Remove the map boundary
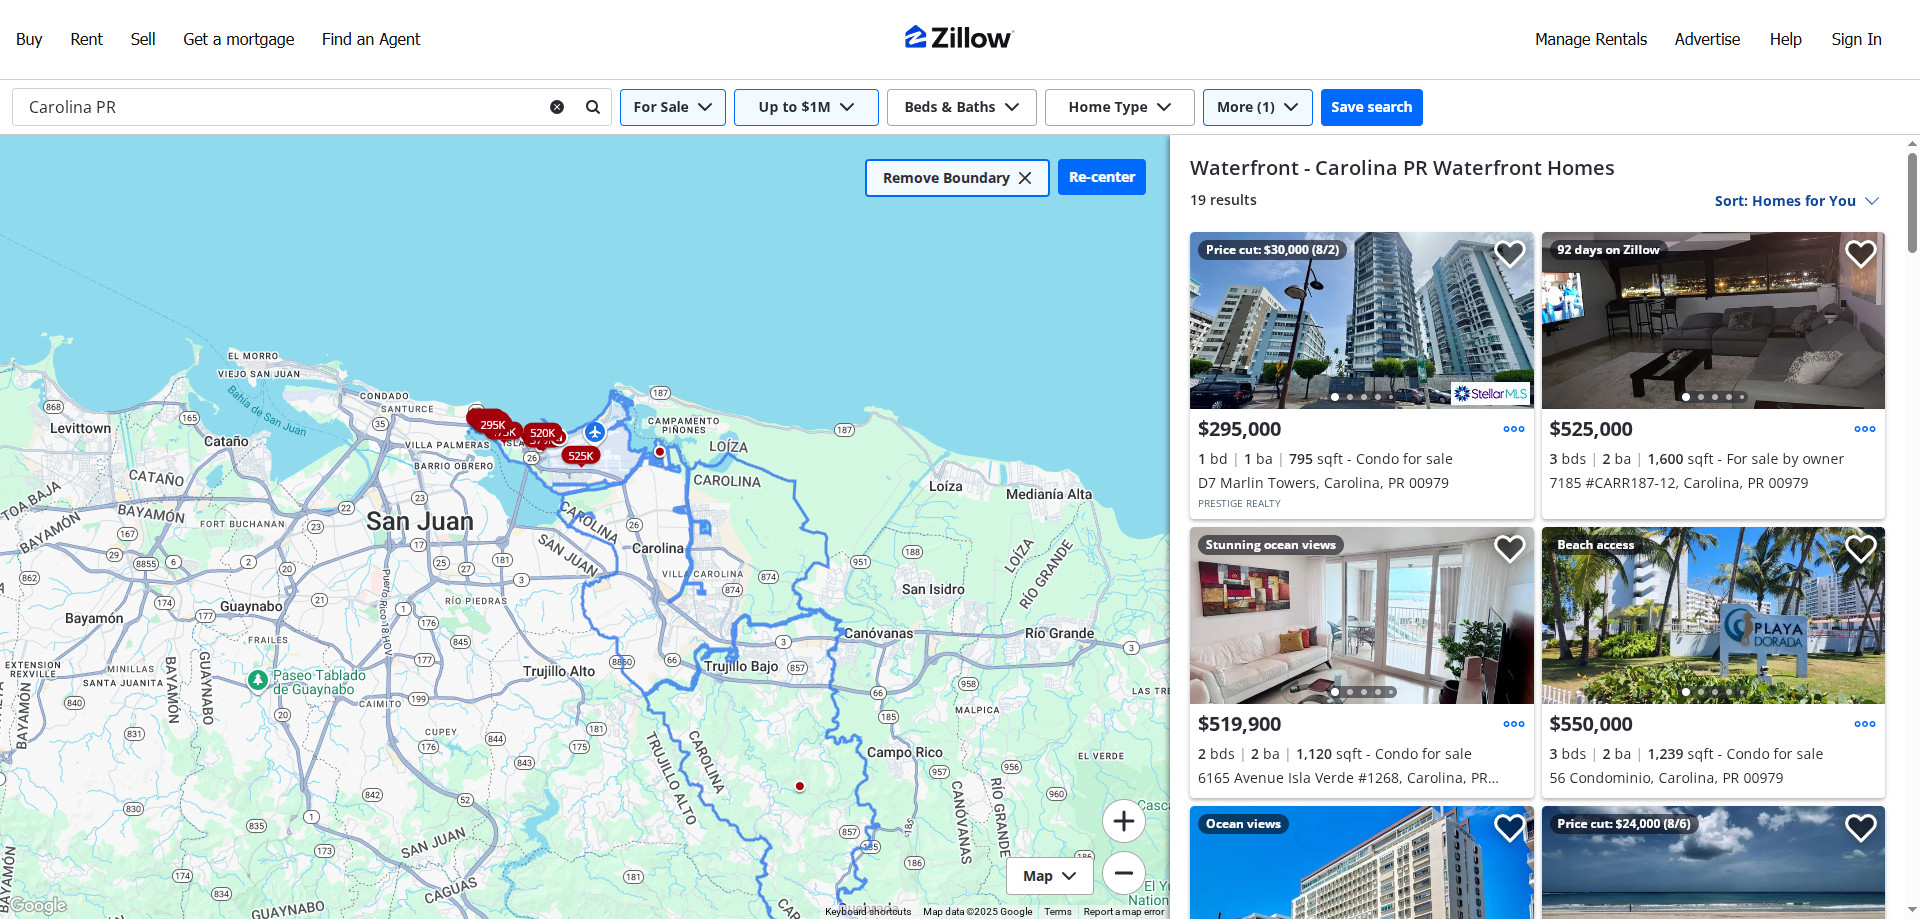 (957, 178)
